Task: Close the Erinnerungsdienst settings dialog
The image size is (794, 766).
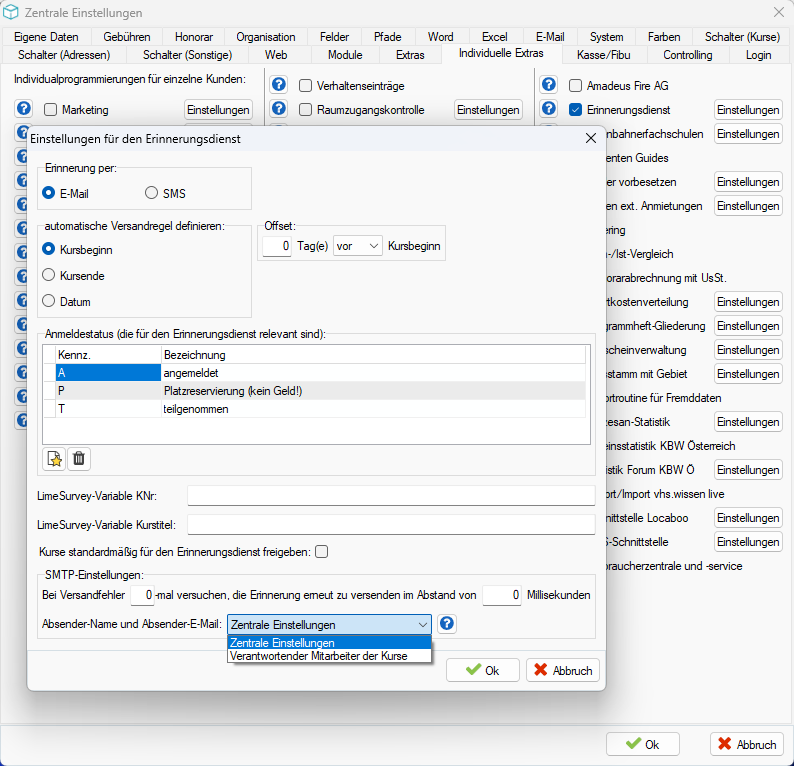Action: point(590,138)
